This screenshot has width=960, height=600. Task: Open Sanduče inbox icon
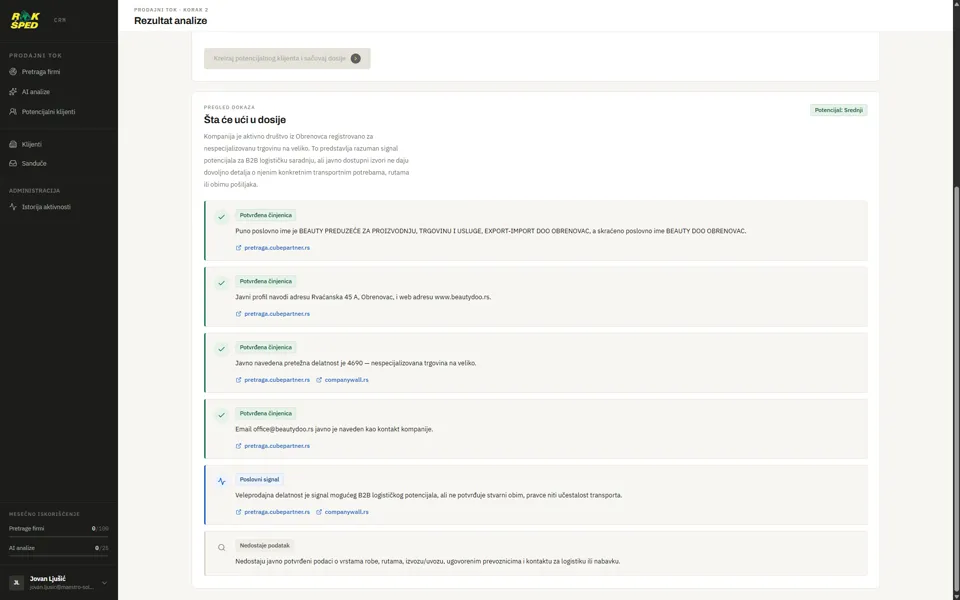[13, 163]
